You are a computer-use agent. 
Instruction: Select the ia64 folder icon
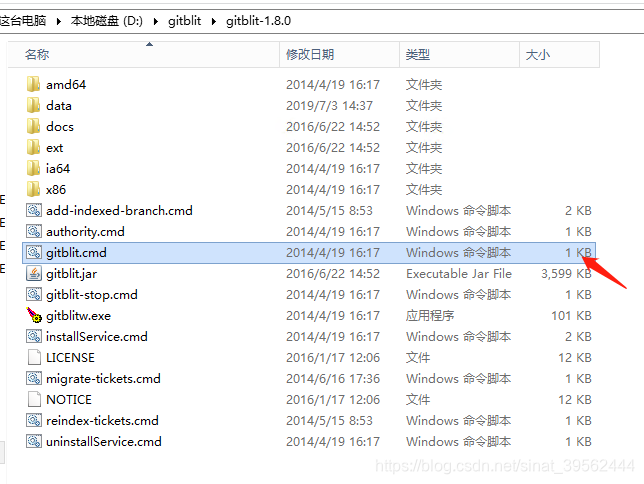click(x=33, y=168)
